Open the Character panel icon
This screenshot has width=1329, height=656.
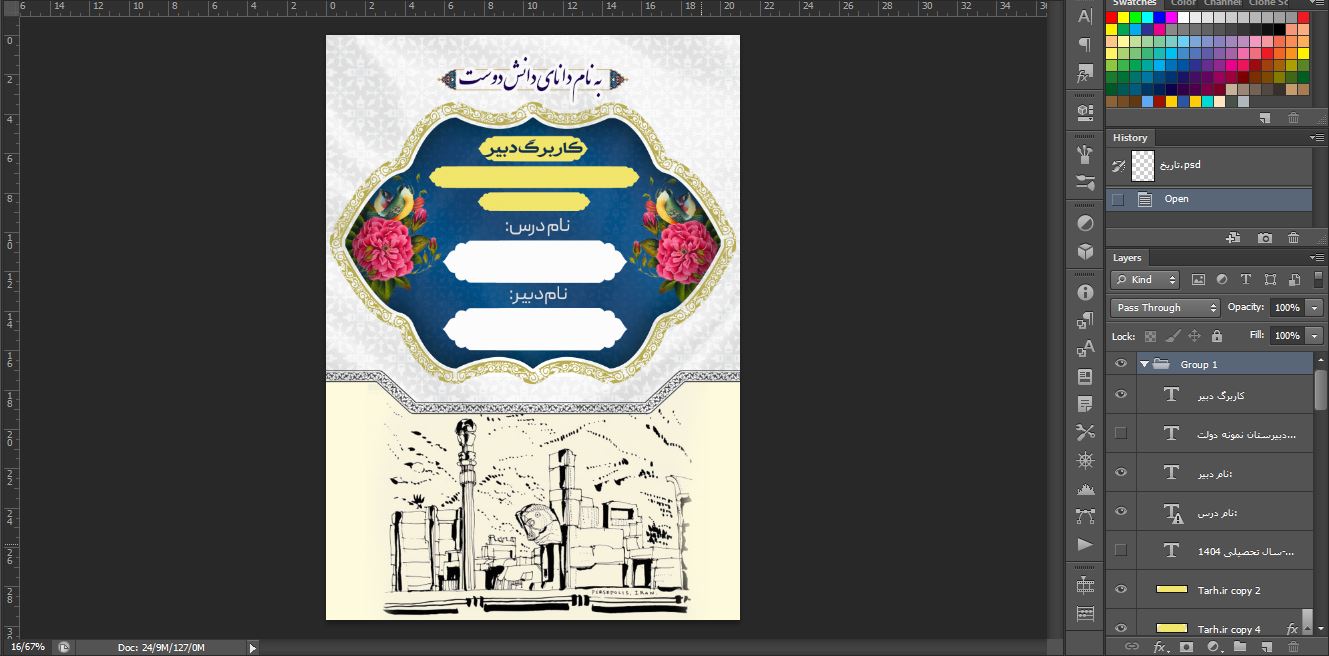[1085, 15]
